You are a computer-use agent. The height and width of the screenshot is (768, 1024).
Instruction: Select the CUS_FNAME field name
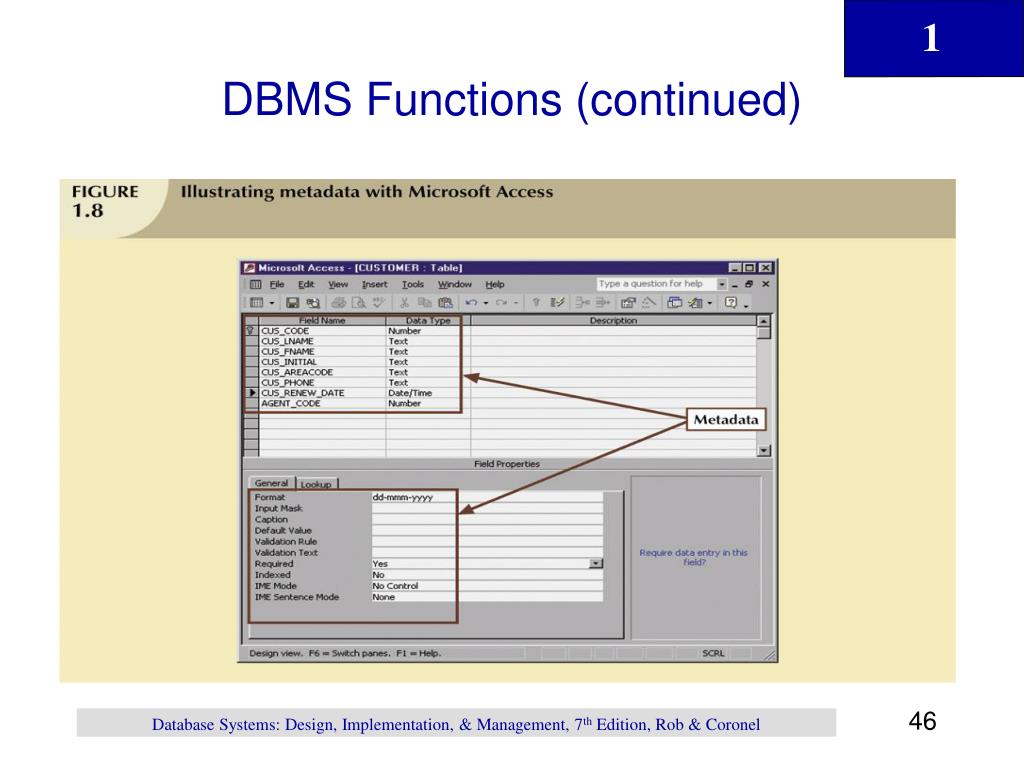(x=288, y=351)
